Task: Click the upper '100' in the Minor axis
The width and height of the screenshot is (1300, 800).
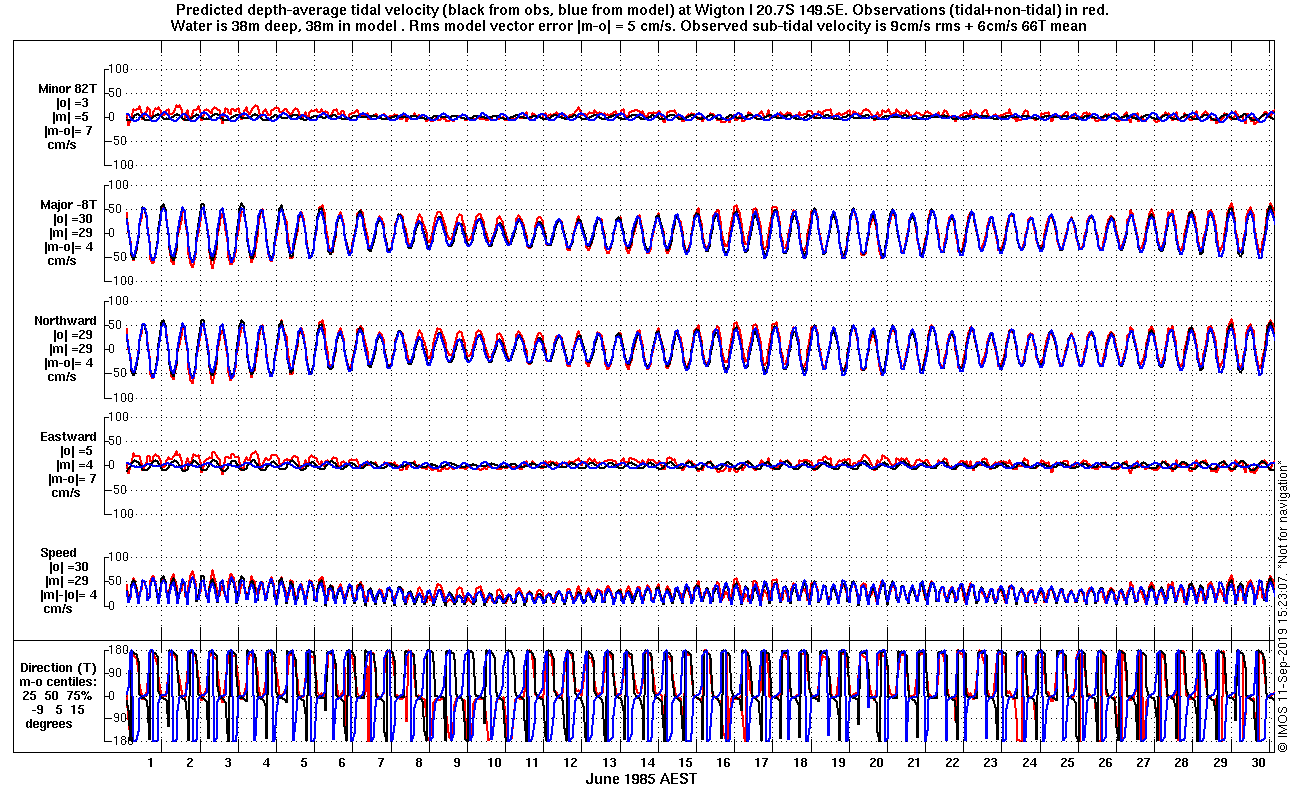Action: click(x=118, y=69)
